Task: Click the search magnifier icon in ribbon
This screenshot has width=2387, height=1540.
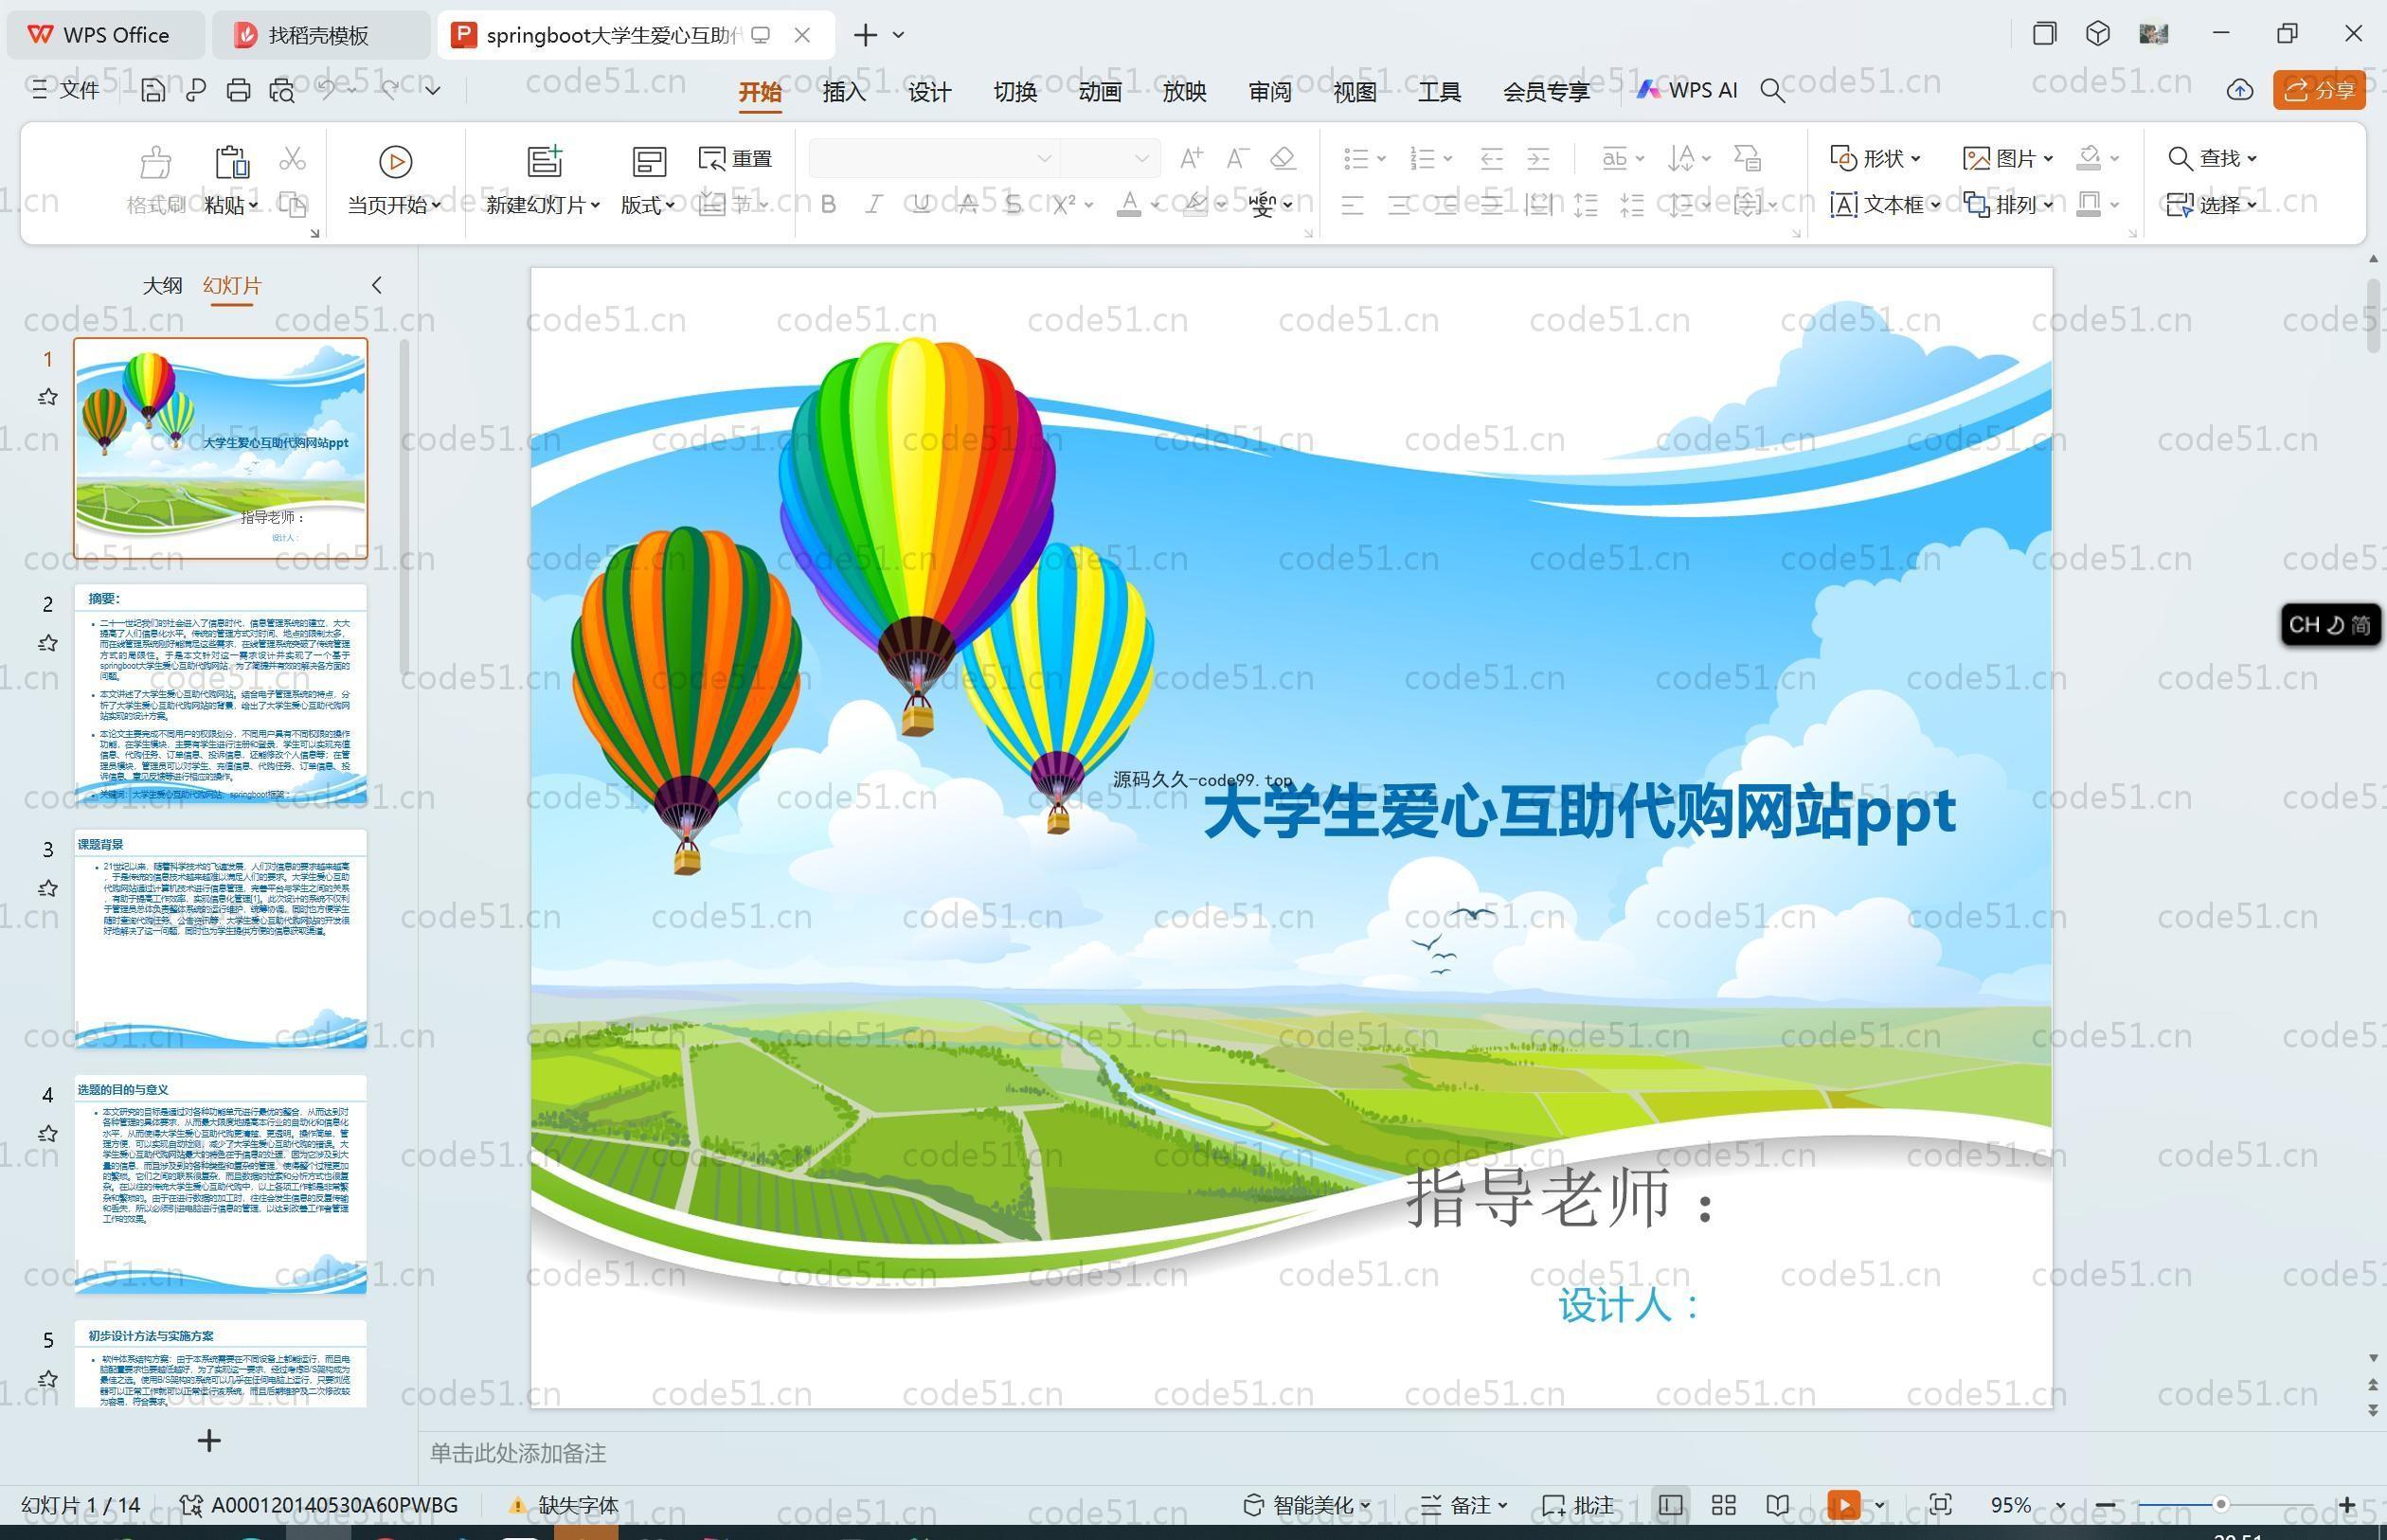Action: (x=1773, y=91)
